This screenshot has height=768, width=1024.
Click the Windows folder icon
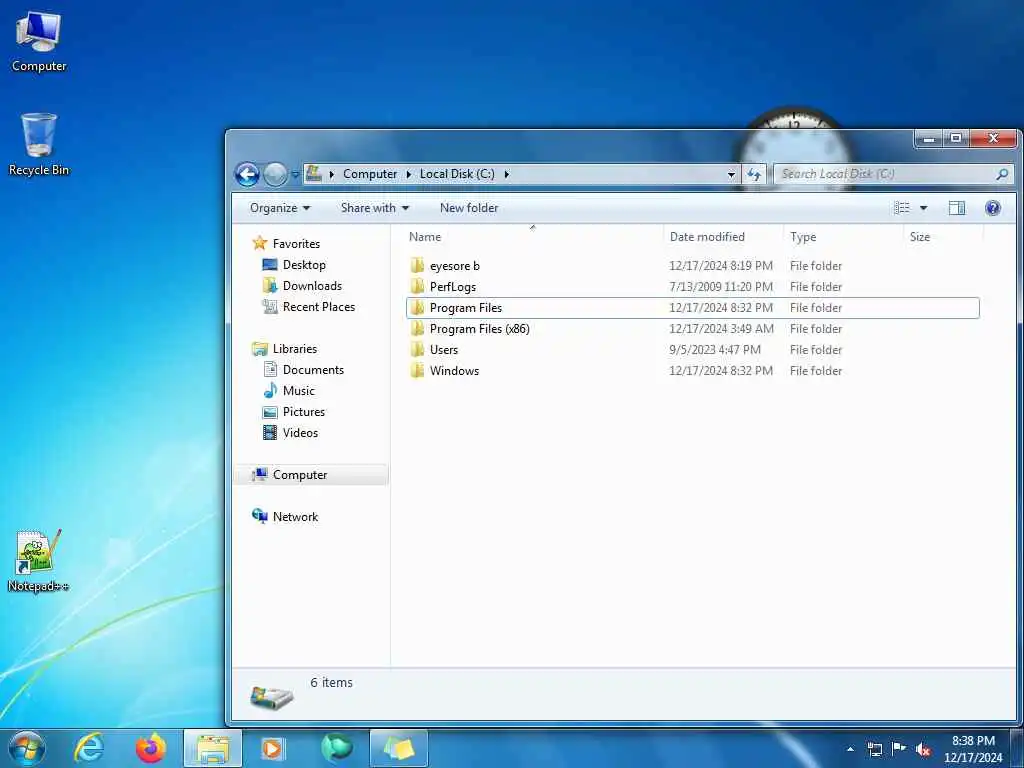(x=417, y=370)
